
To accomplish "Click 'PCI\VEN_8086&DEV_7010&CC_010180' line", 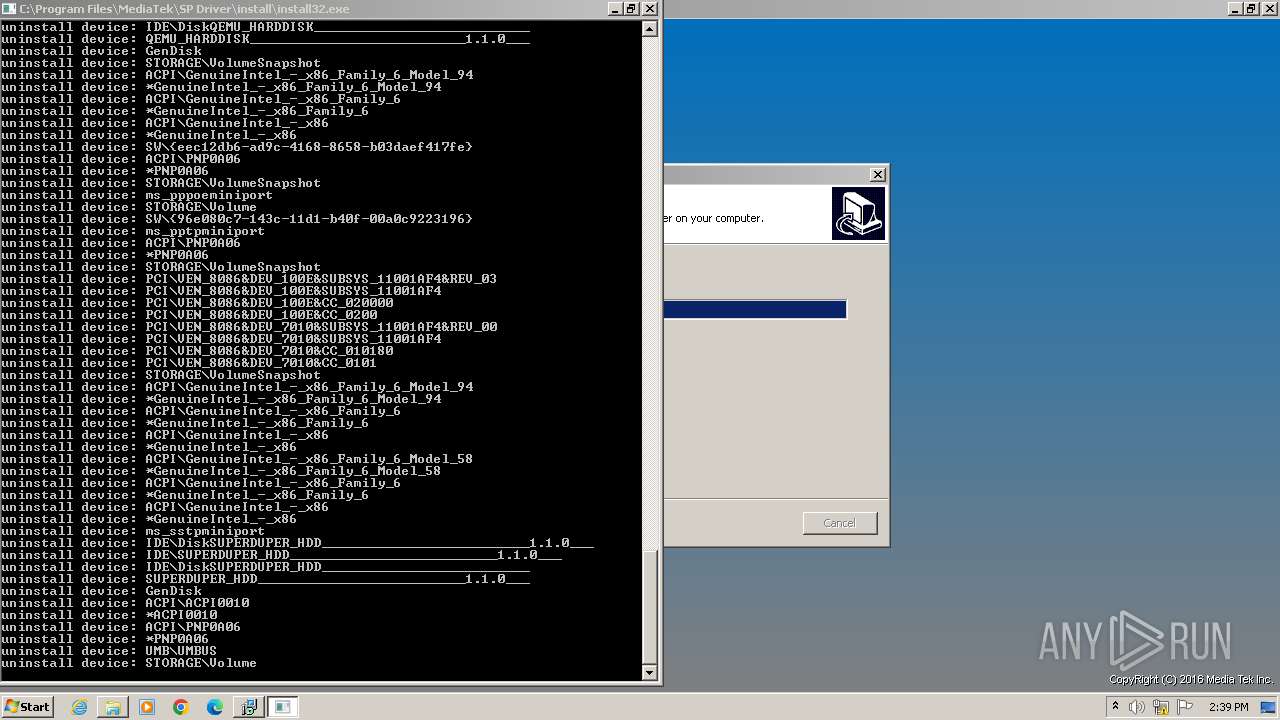I will 197,351.
